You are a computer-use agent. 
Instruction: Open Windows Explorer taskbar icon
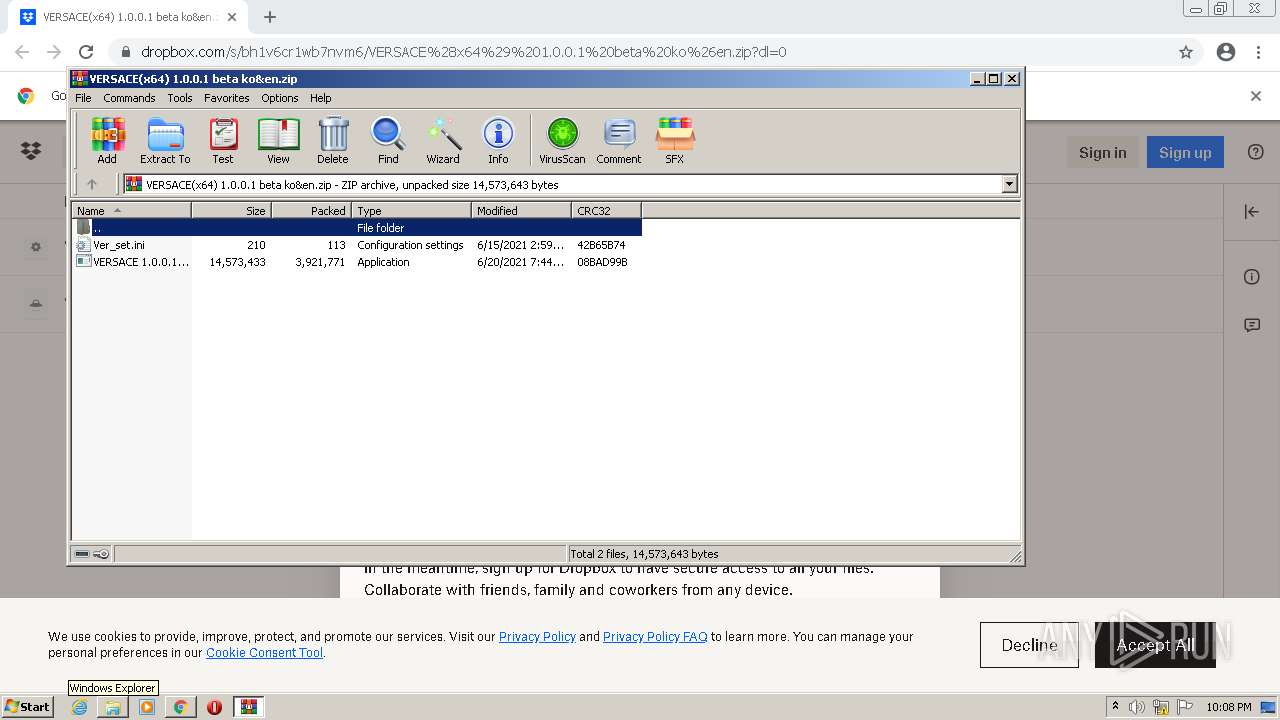(x=113, y=707)
